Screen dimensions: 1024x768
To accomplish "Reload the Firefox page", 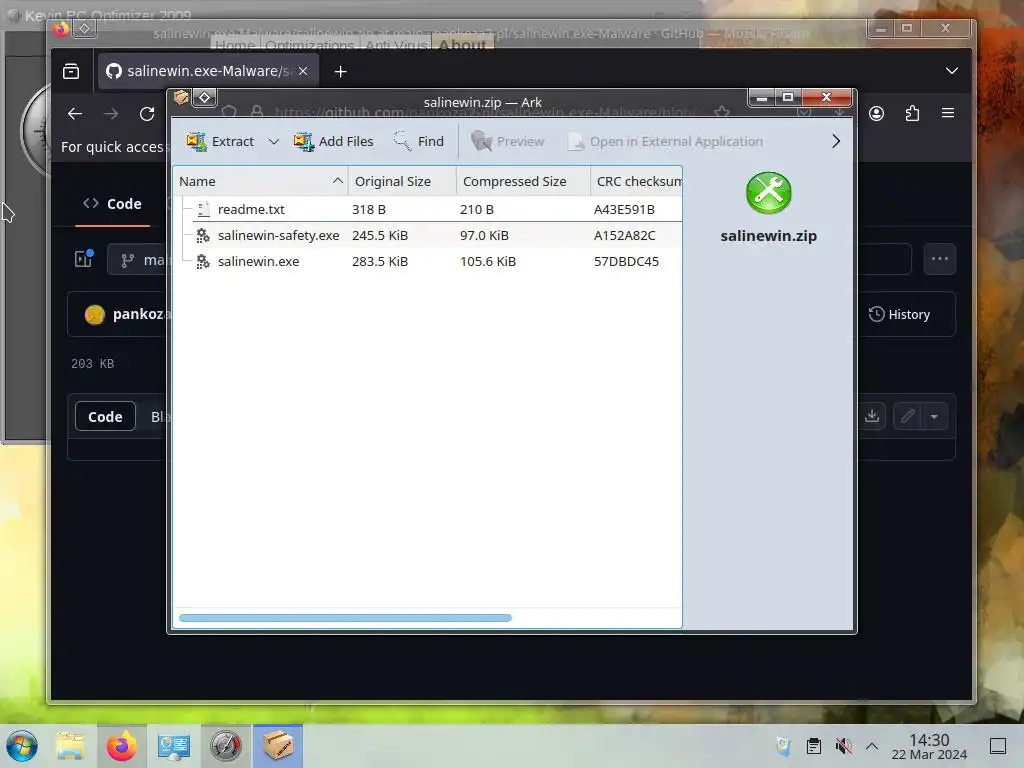I will pyautogui.click(x=147, y=114).
